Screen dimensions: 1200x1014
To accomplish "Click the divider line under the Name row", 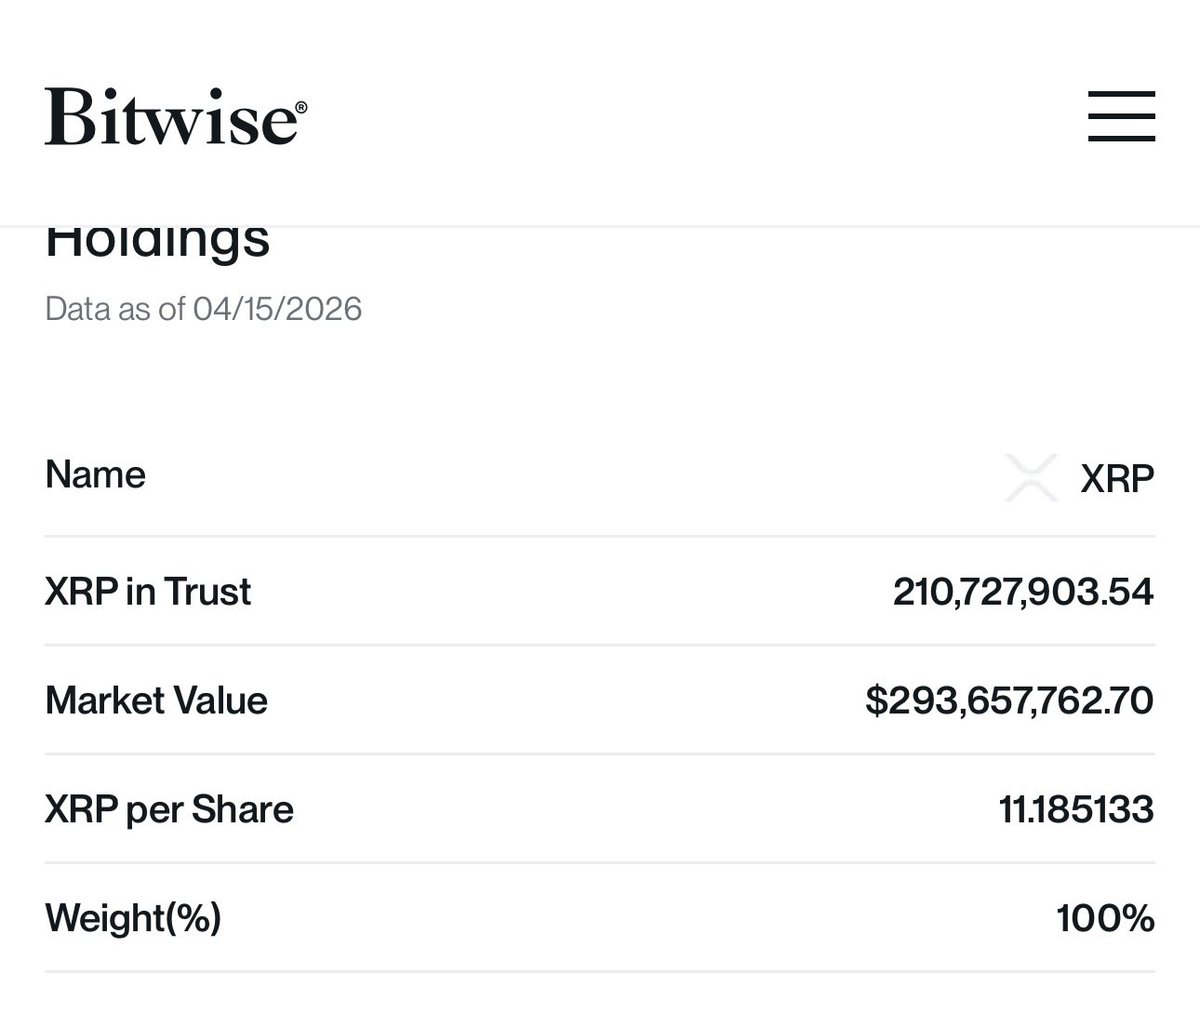I will [600, 537].
